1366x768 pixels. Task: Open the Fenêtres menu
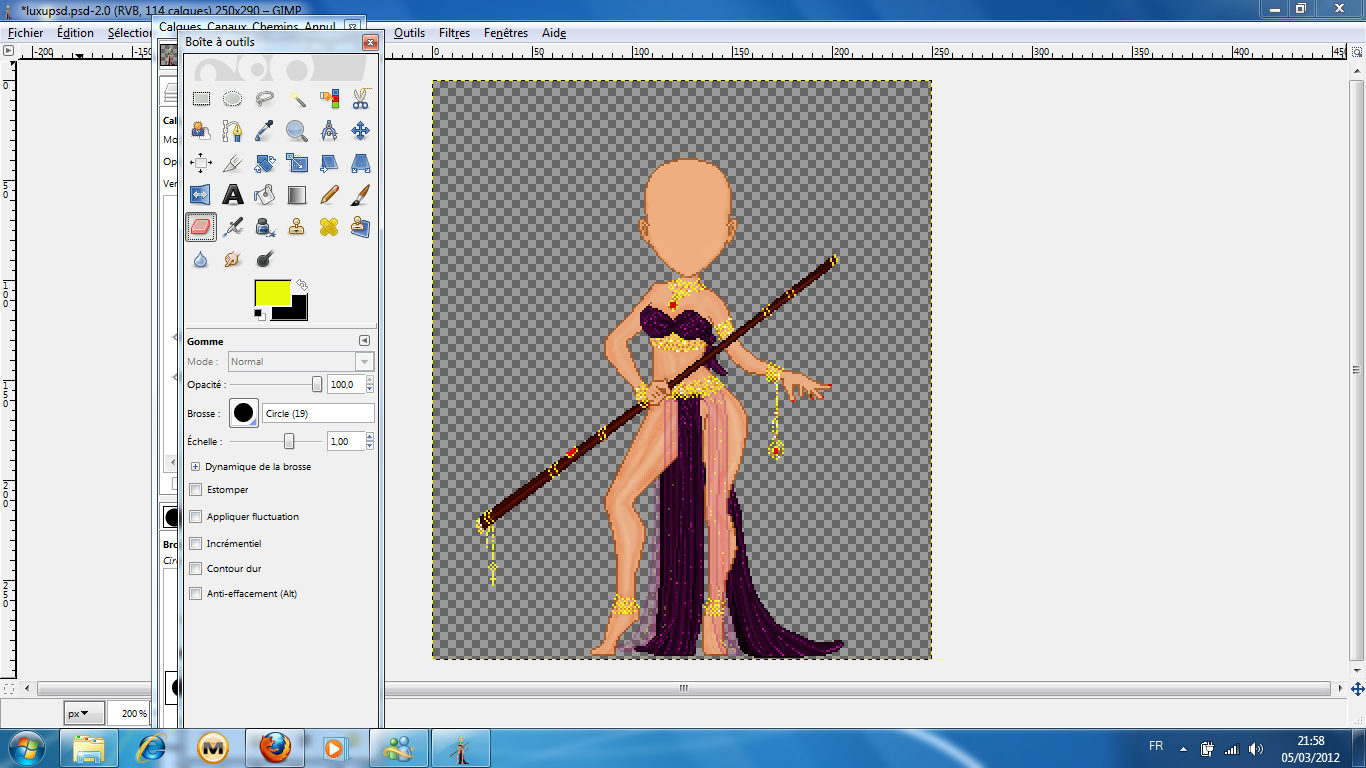[505, 33]
